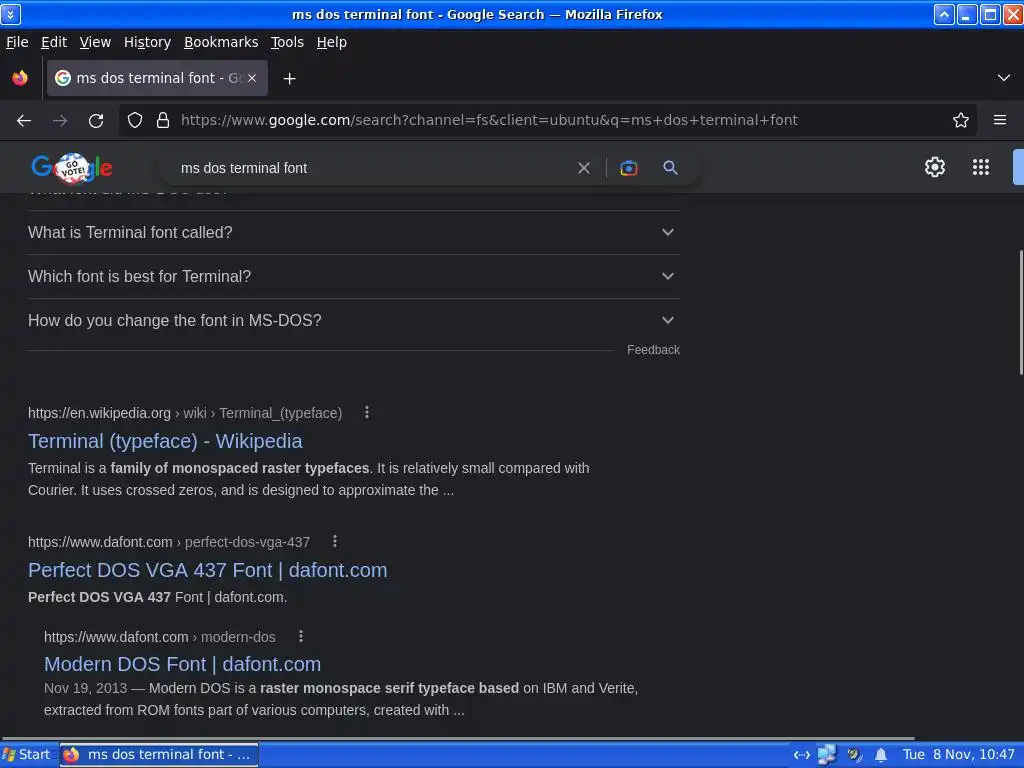Search by image using the camera icon
The width and height of the screenshot is (1024, 768).
628,168
